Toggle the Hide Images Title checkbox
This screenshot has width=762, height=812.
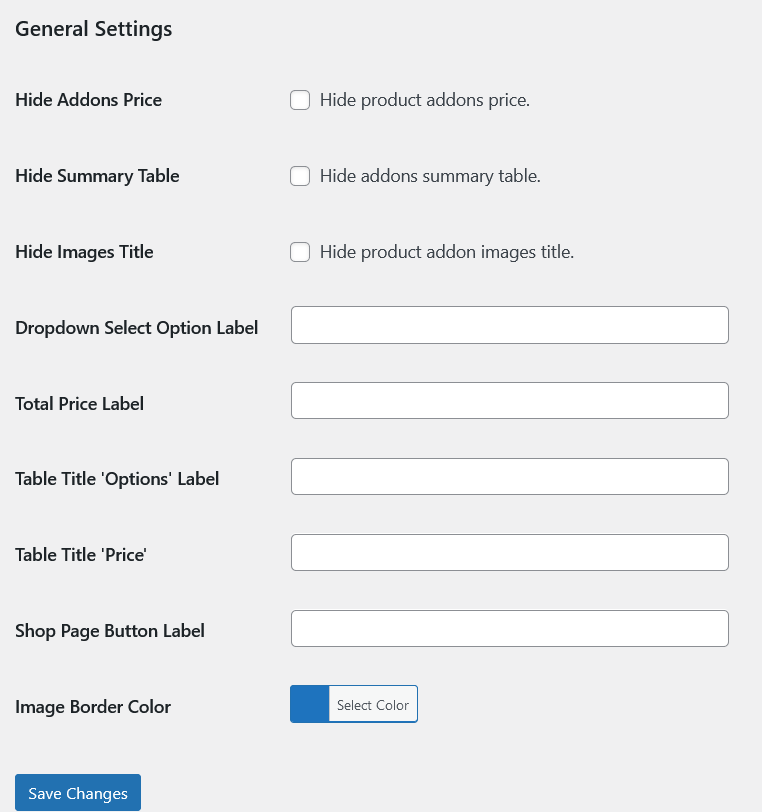[300, 252]
